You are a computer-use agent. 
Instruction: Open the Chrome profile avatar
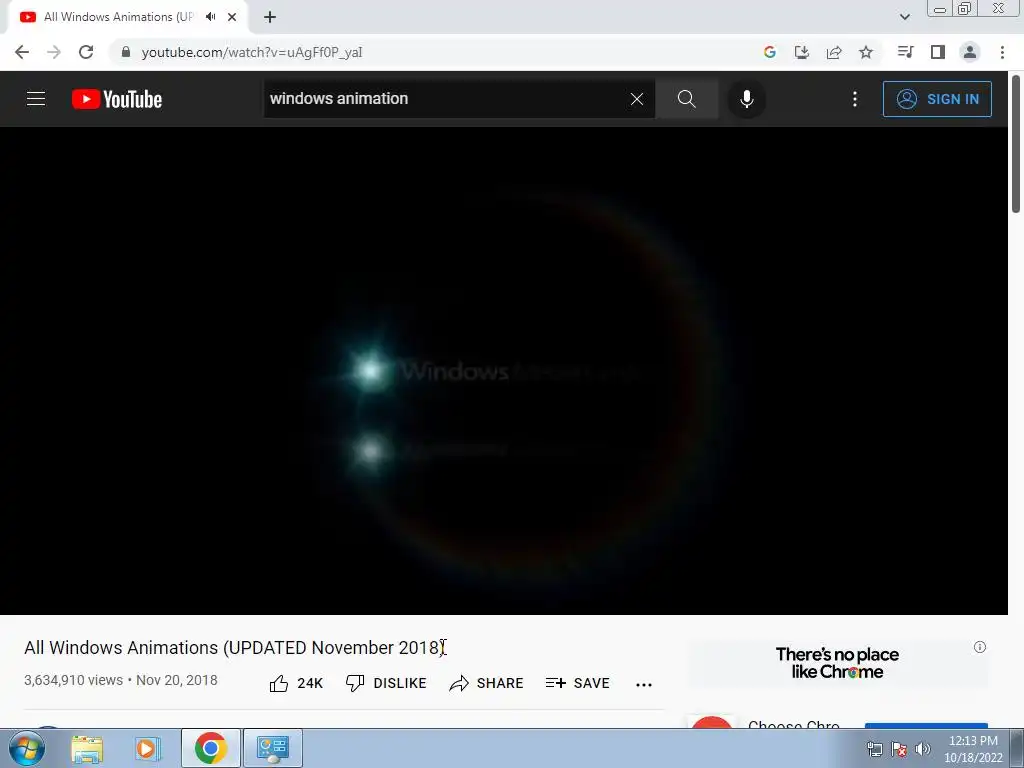pyautogui.click(x=970, y=52)
